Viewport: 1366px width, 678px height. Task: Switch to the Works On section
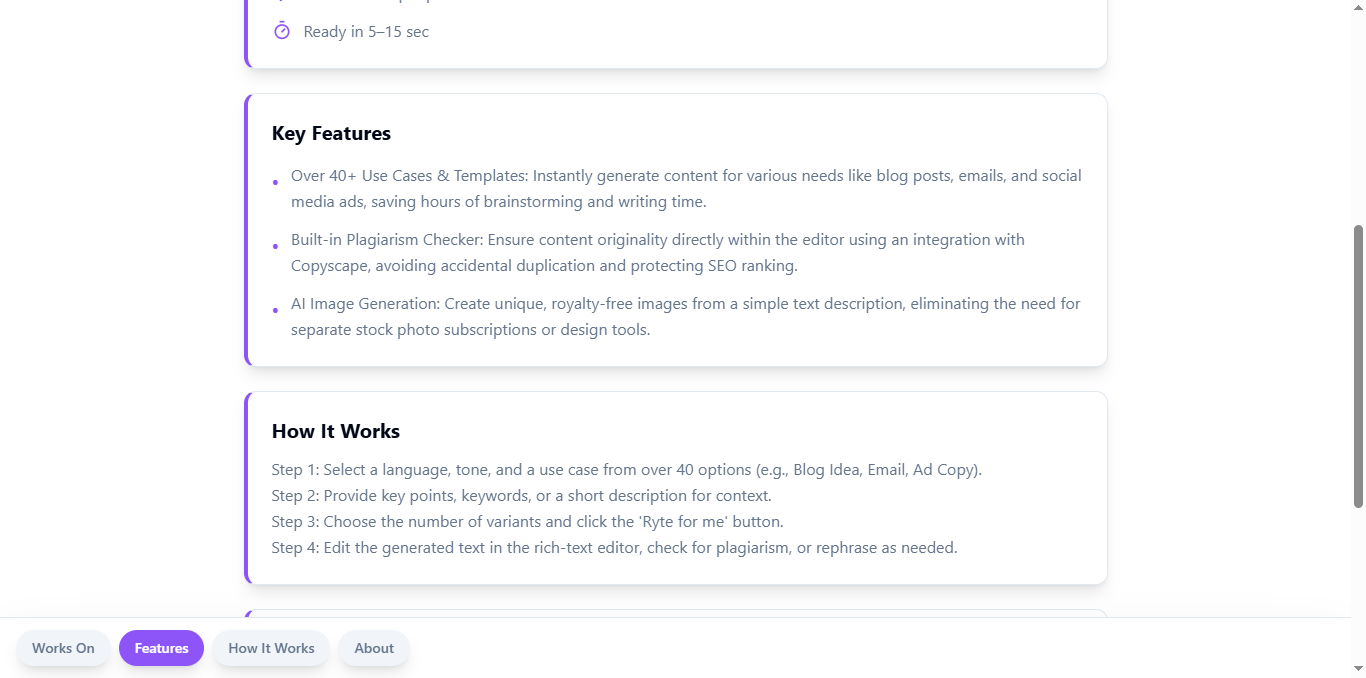coord(63,648)
